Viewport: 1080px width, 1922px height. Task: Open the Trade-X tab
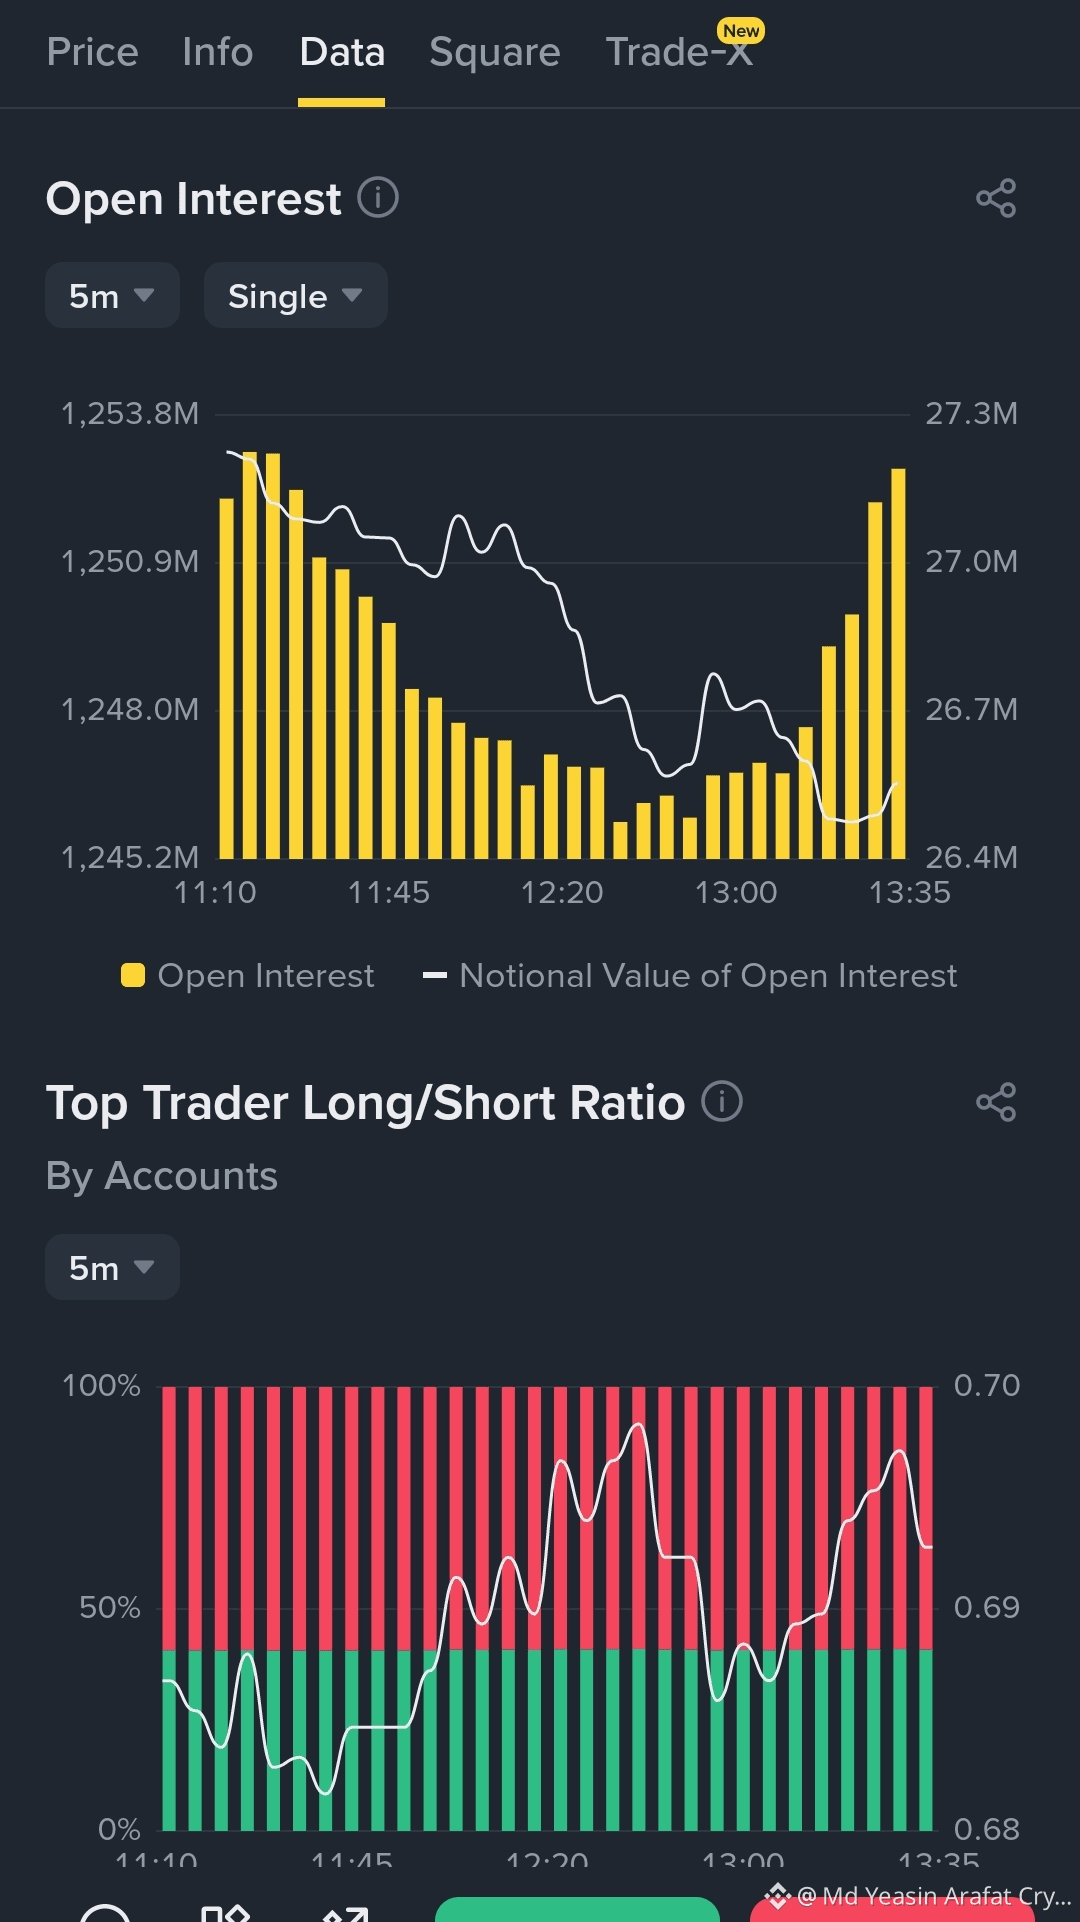tap(680, 52)
